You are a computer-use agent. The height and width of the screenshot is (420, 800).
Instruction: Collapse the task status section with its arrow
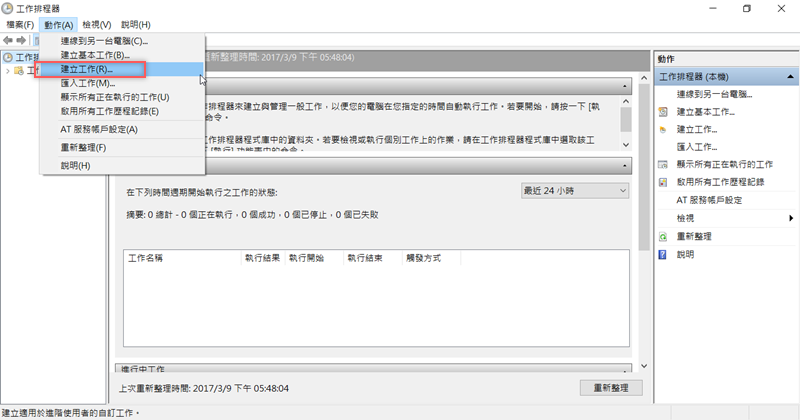(624, 166)
